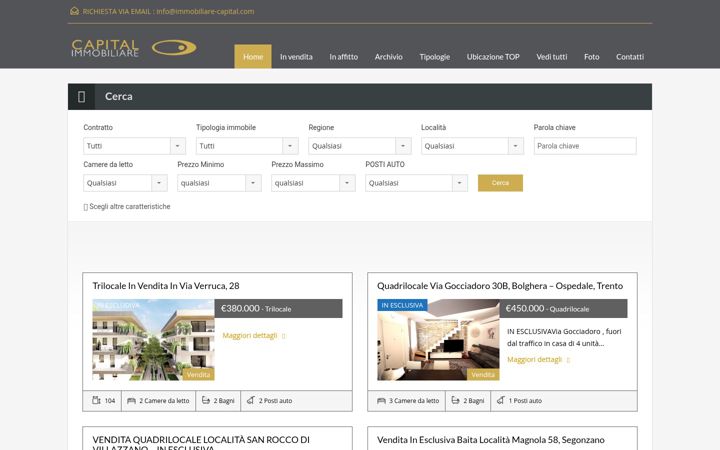The height and width of the screenshot is (450, 720).
Task: Open the Trilocale building exterior thumbnail
Action: [153, 340]
